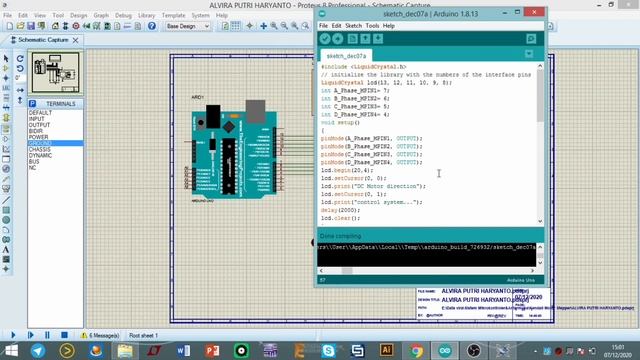
Task: Close the Schematic Capture tab
Action: coord(76,40)
